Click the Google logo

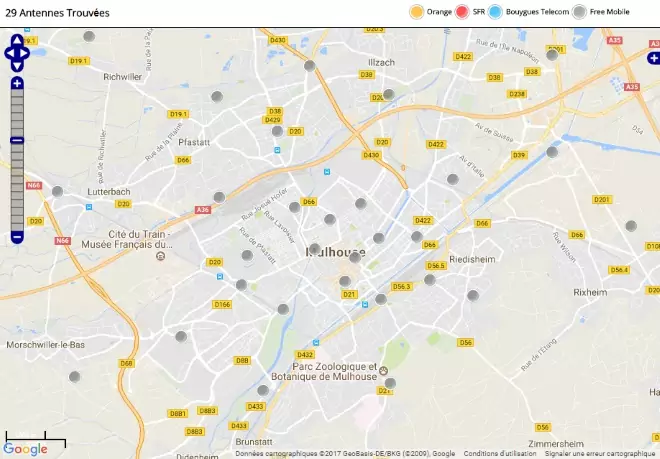(x=25, y=450)
